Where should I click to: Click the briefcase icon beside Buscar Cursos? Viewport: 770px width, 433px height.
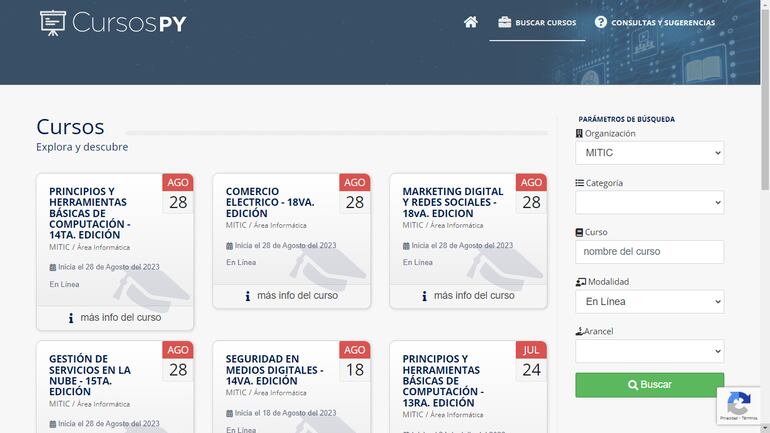pyautogui.click(x=505, y=22)
